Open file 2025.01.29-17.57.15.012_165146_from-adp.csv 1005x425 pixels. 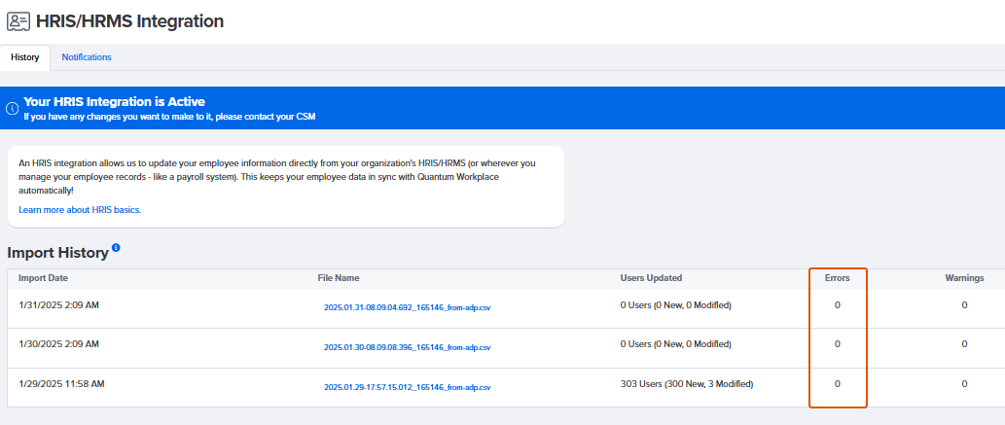click(x=407, y=387)
